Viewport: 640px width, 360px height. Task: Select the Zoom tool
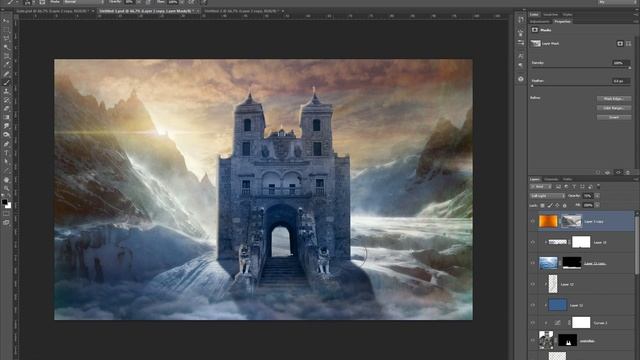click(x=6, y=189)
